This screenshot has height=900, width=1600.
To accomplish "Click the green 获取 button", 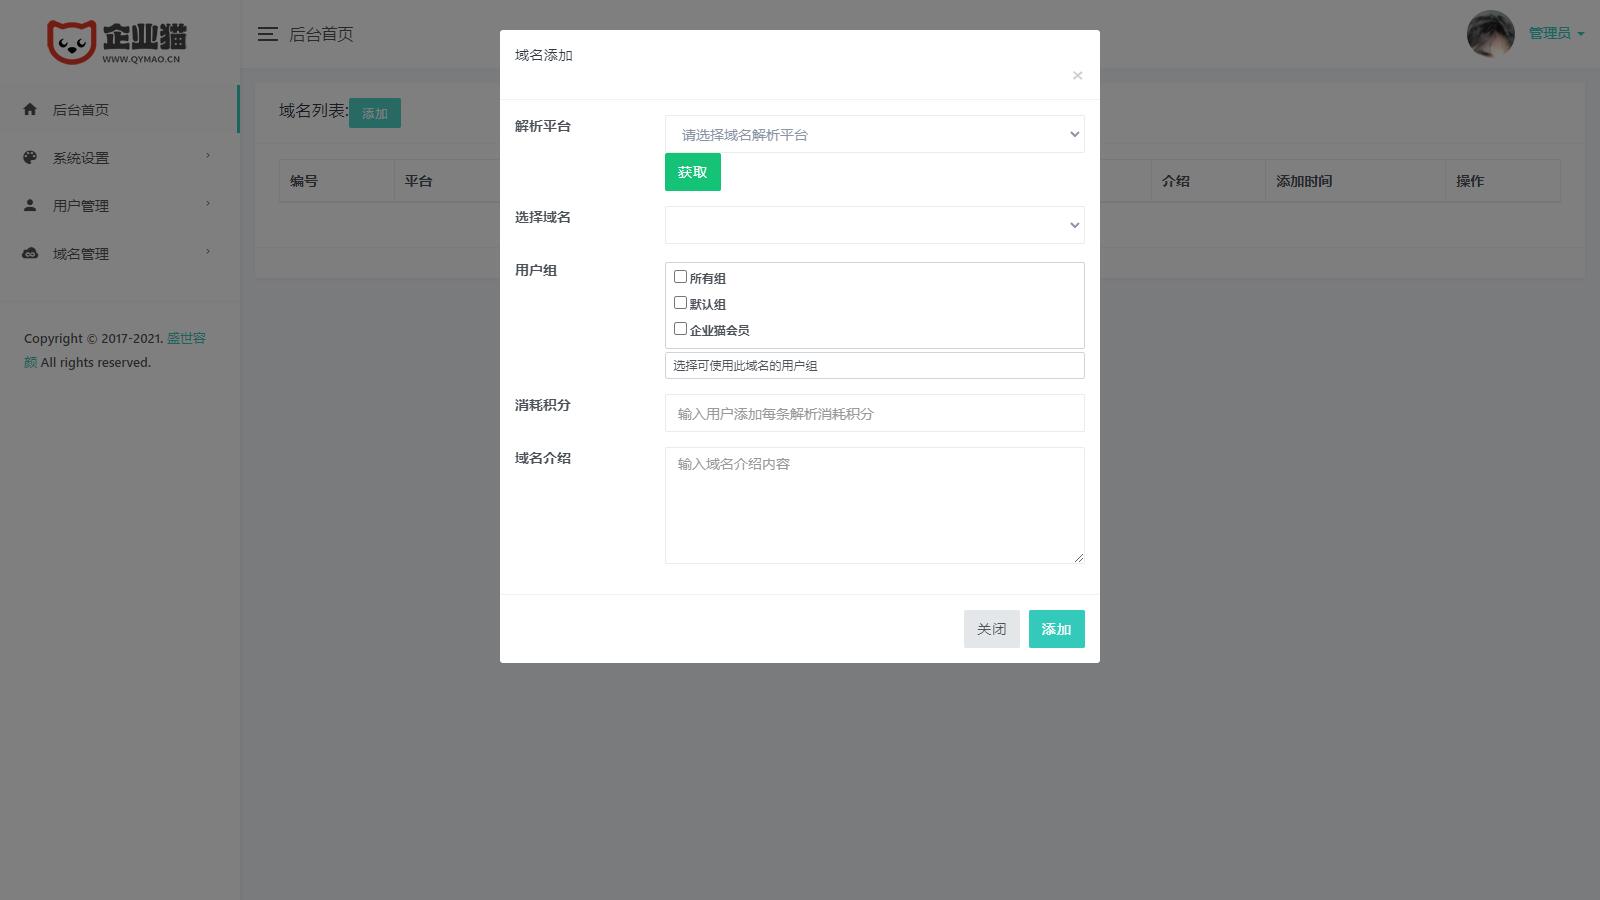I will 692,172.
